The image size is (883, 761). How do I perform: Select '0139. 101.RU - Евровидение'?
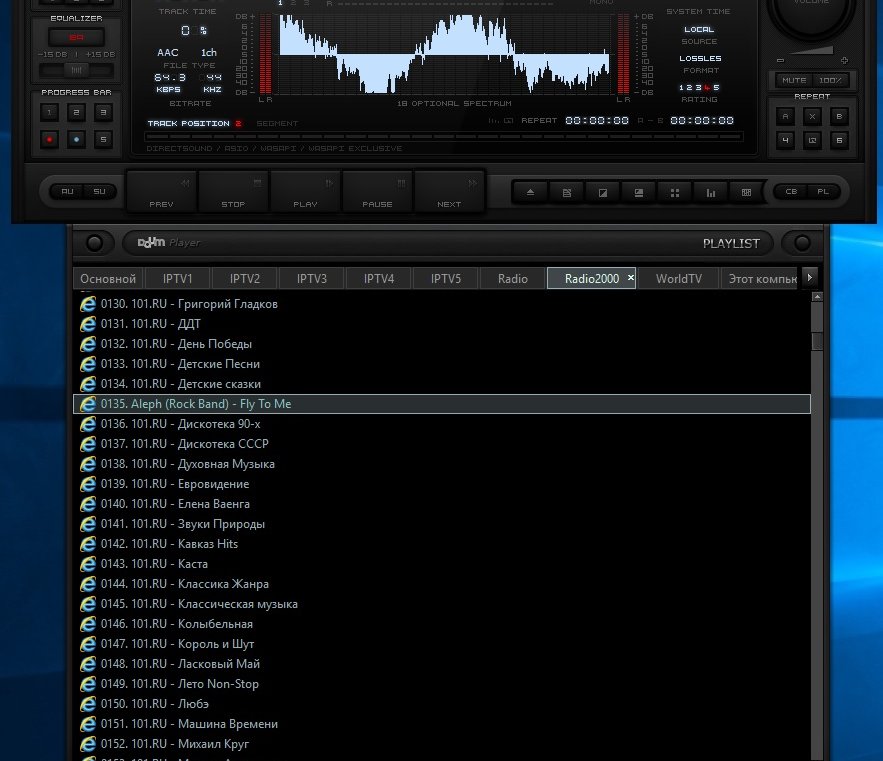[442, 484]
